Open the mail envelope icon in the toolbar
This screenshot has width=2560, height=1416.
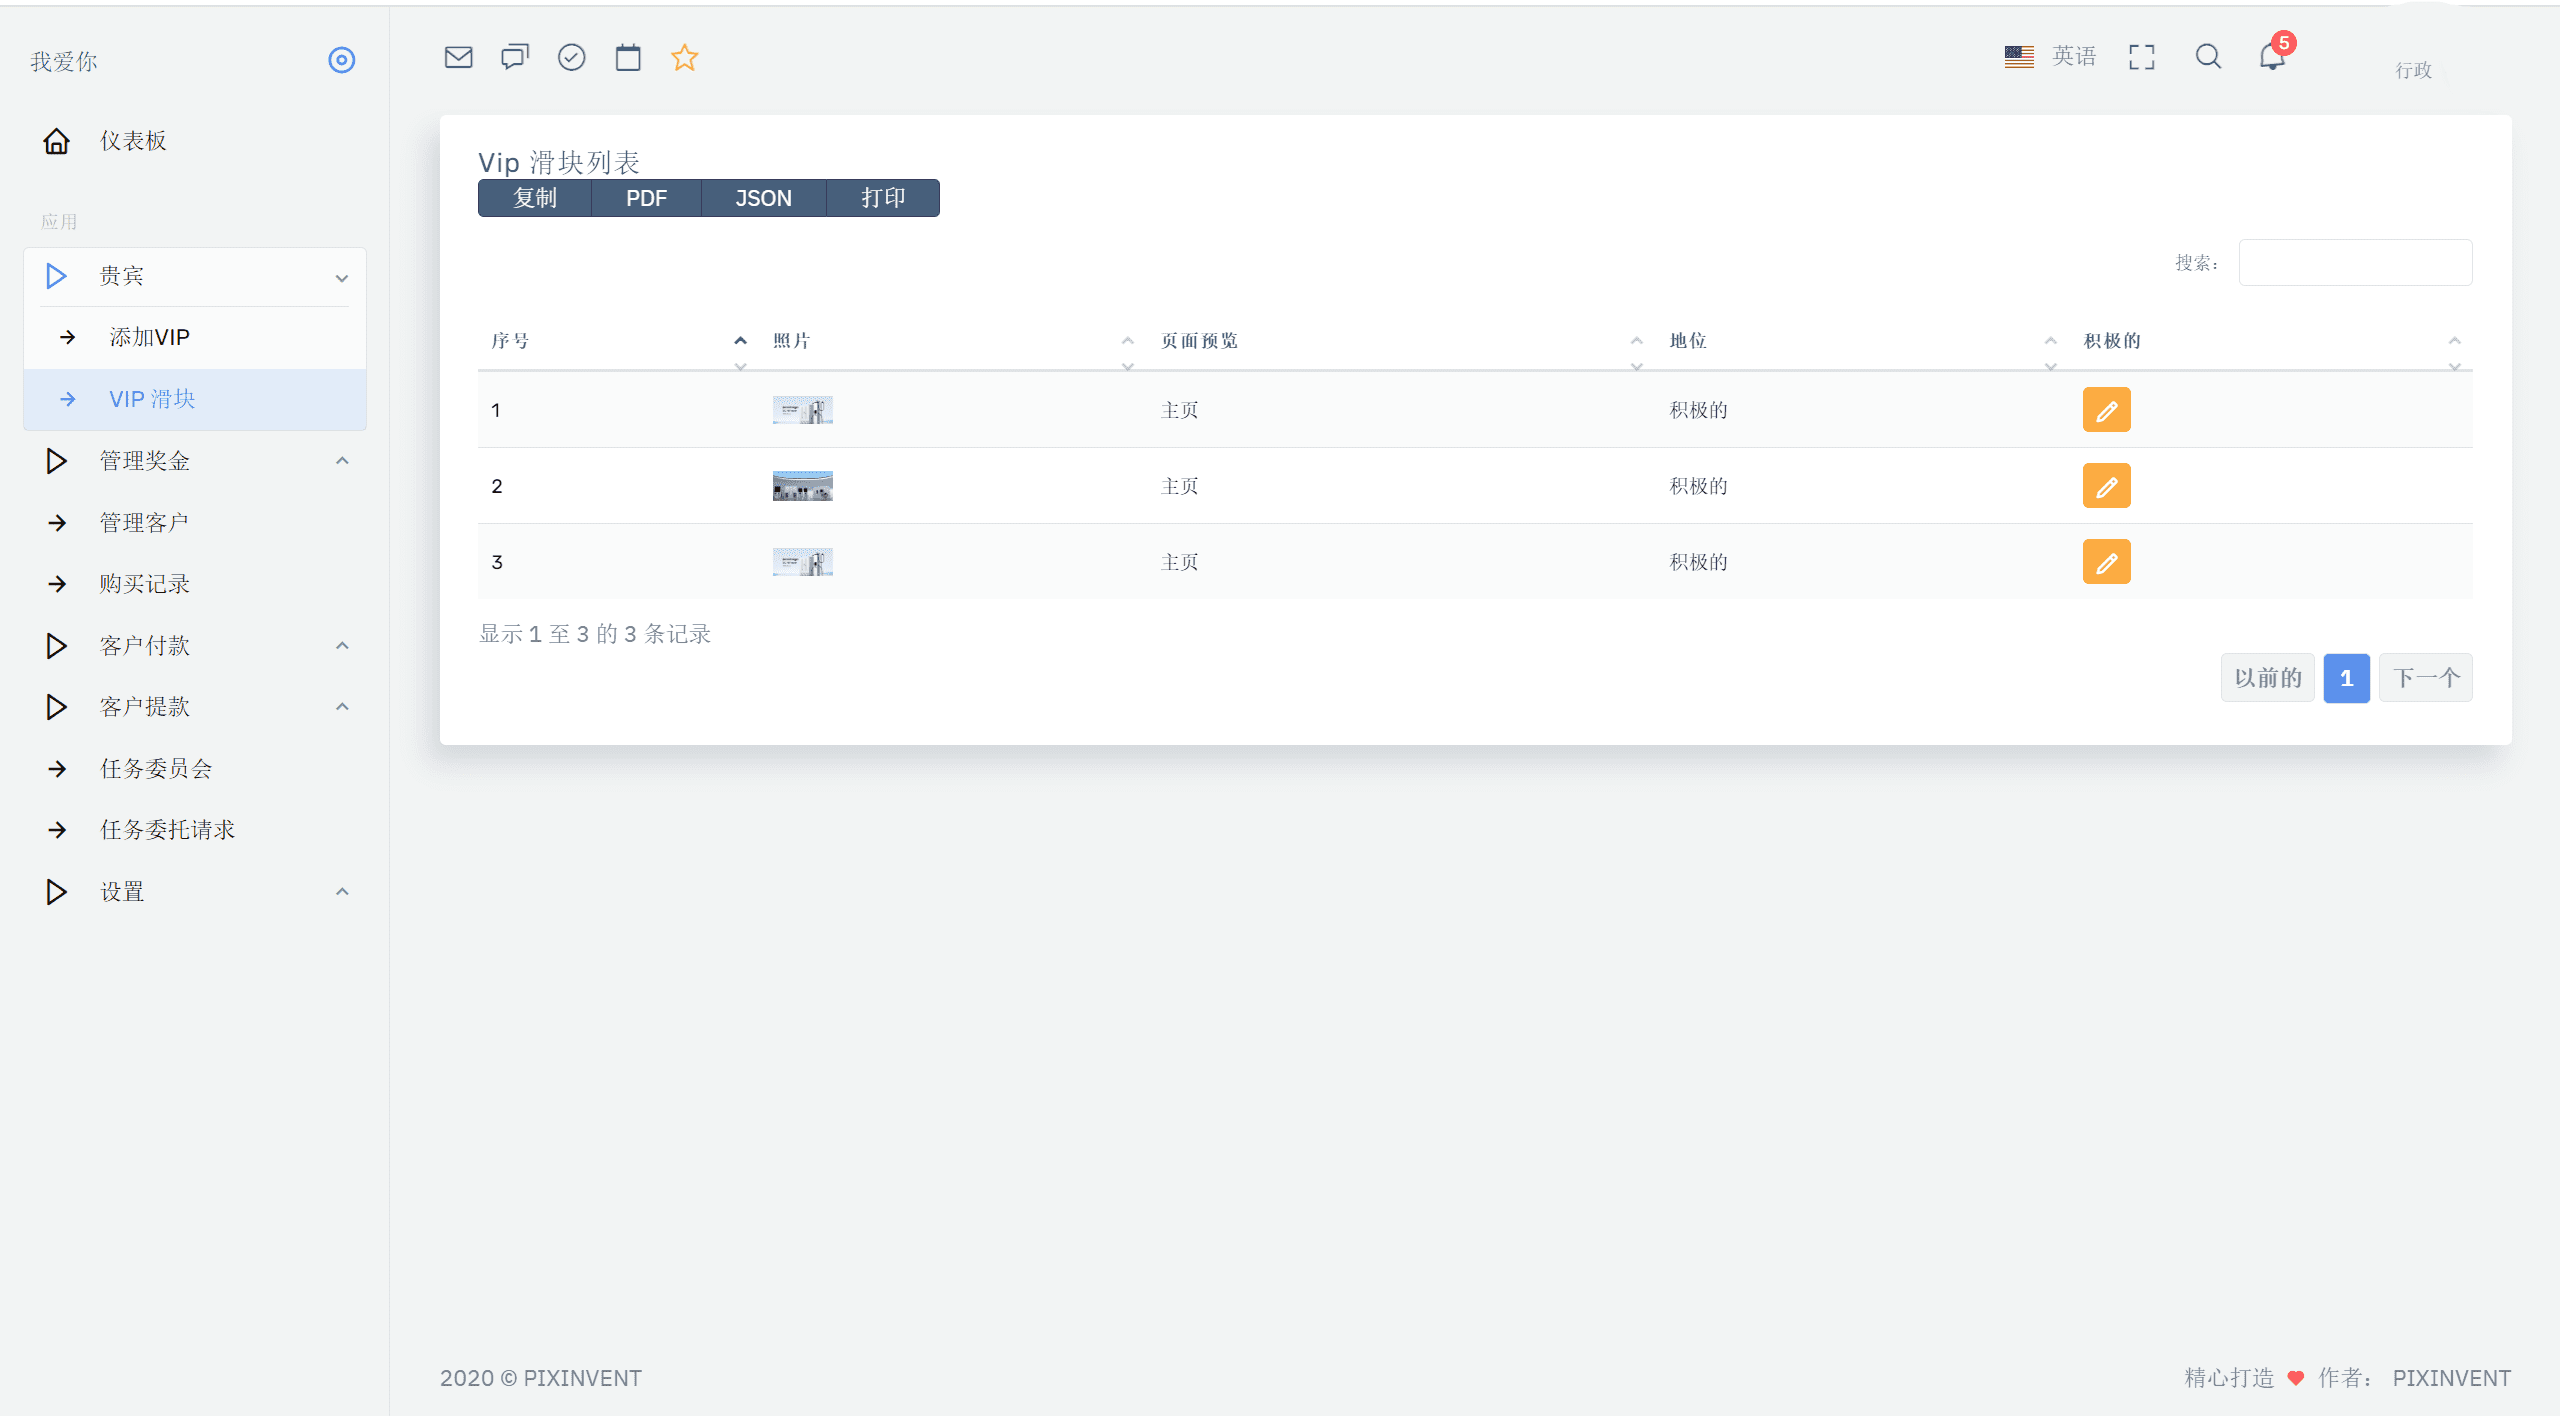pyautogui.click(x=458, y=58)
